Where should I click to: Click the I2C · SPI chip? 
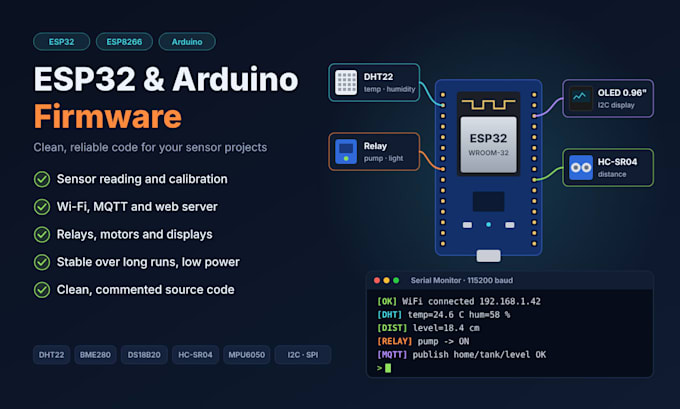point(303,355)
